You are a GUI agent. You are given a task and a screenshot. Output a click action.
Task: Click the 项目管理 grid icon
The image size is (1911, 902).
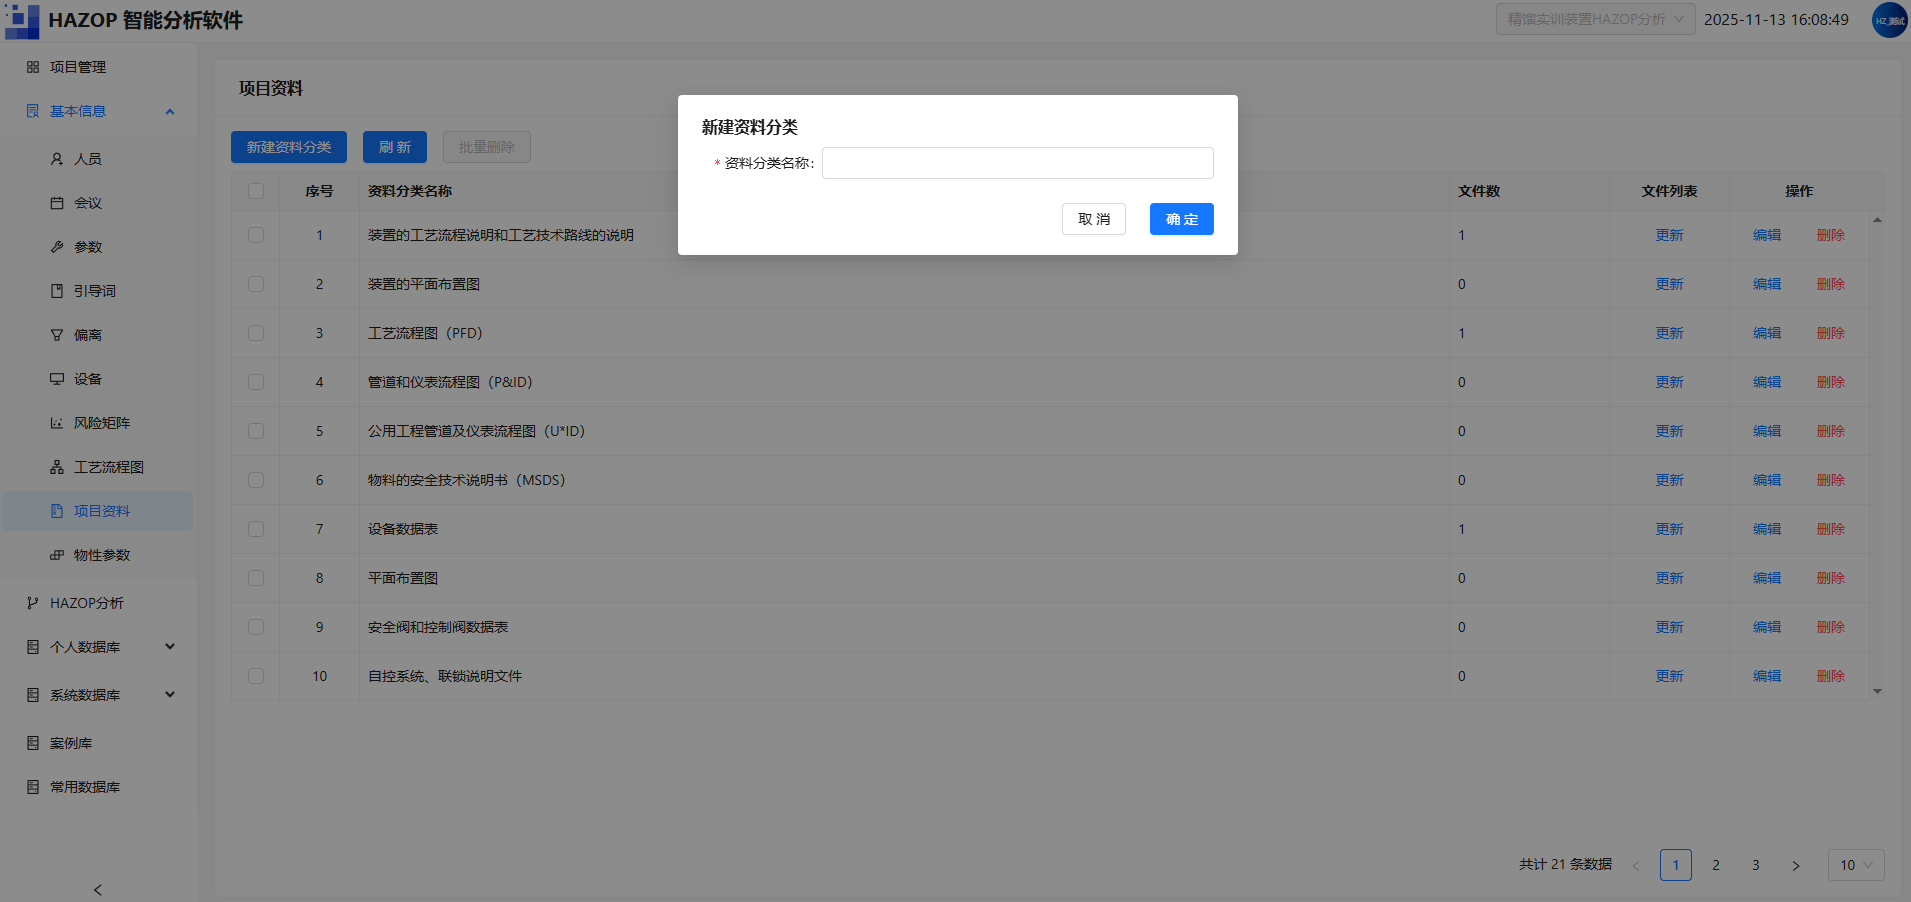coord(33,67)
